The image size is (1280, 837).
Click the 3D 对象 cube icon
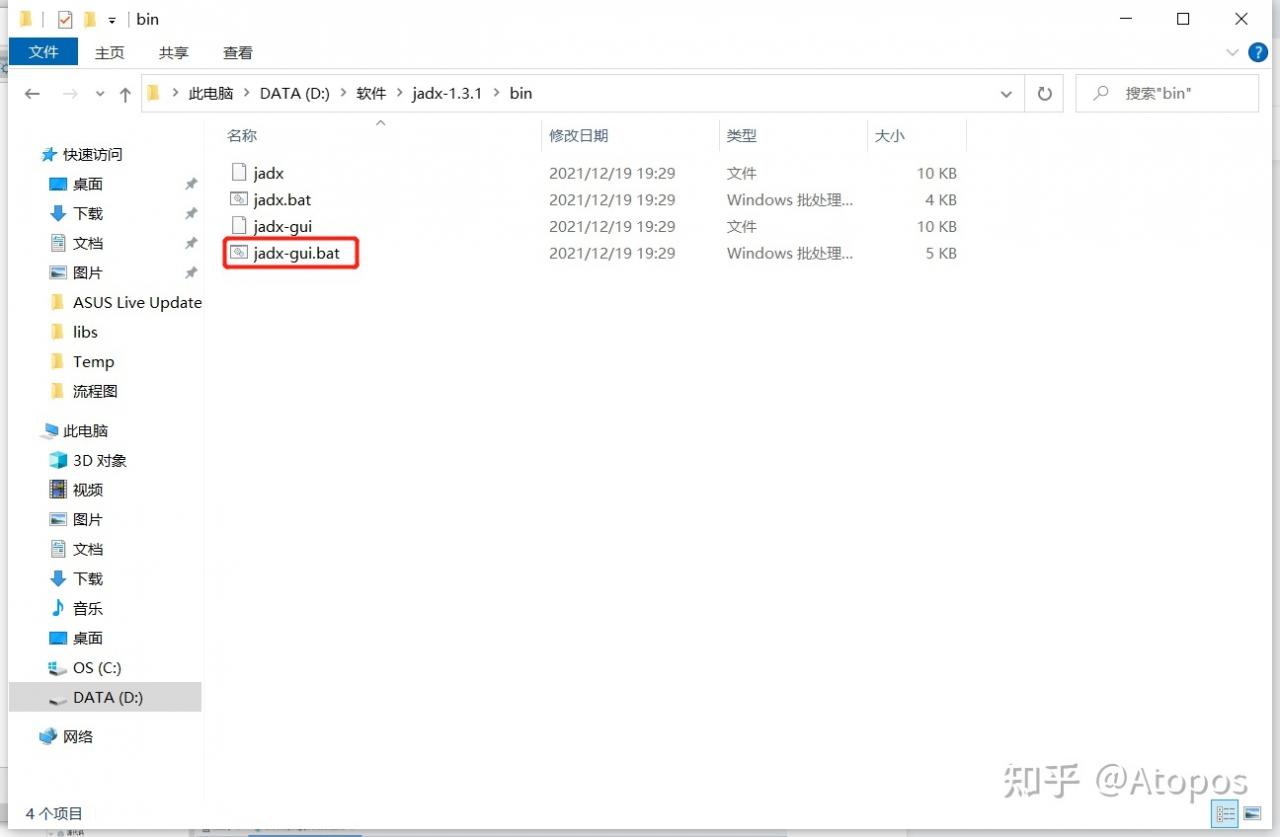point(58,461)
